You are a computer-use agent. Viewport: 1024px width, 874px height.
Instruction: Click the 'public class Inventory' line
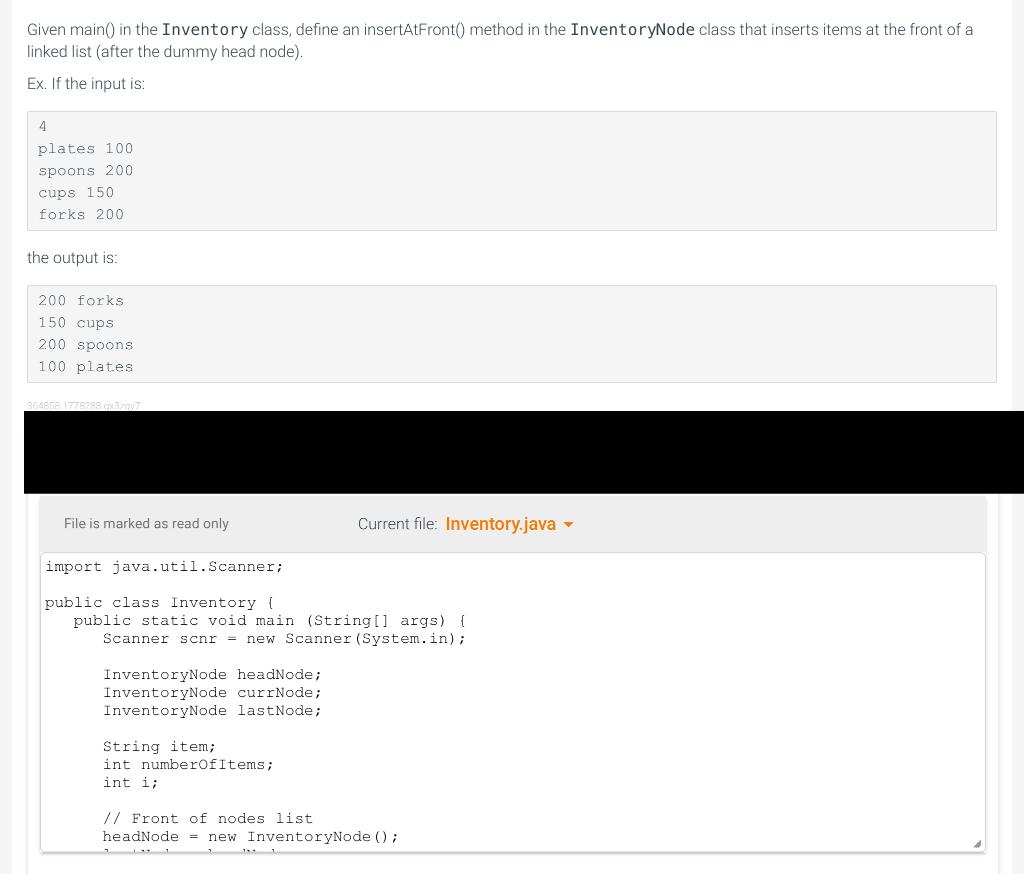tap(160, 602)
